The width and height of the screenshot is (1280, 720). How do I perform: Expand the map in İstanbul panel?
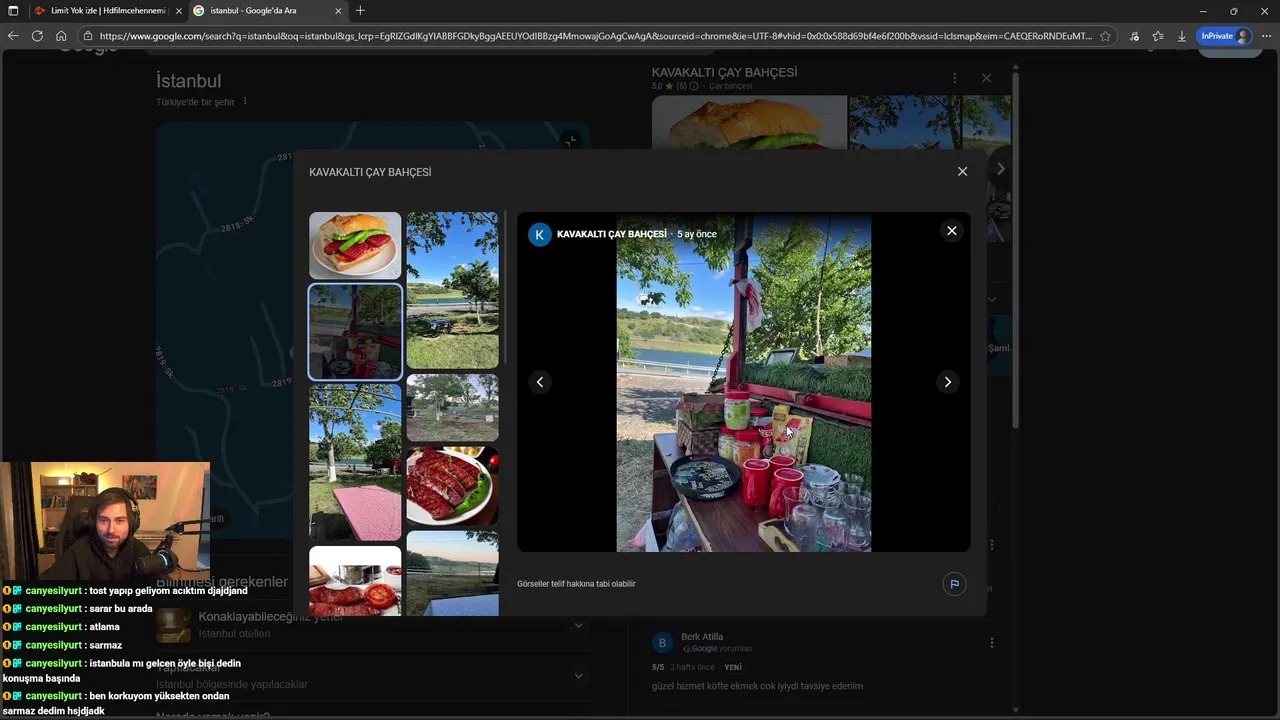pos(570,141)
